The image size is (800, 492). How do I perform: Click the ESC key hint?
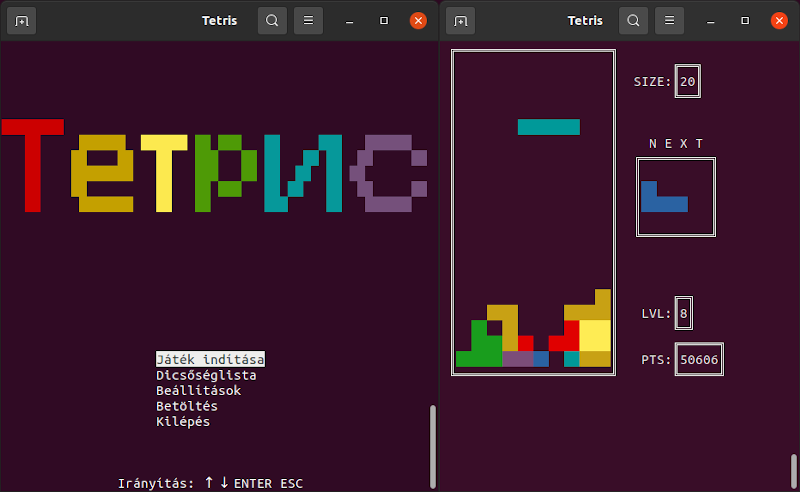291,483
